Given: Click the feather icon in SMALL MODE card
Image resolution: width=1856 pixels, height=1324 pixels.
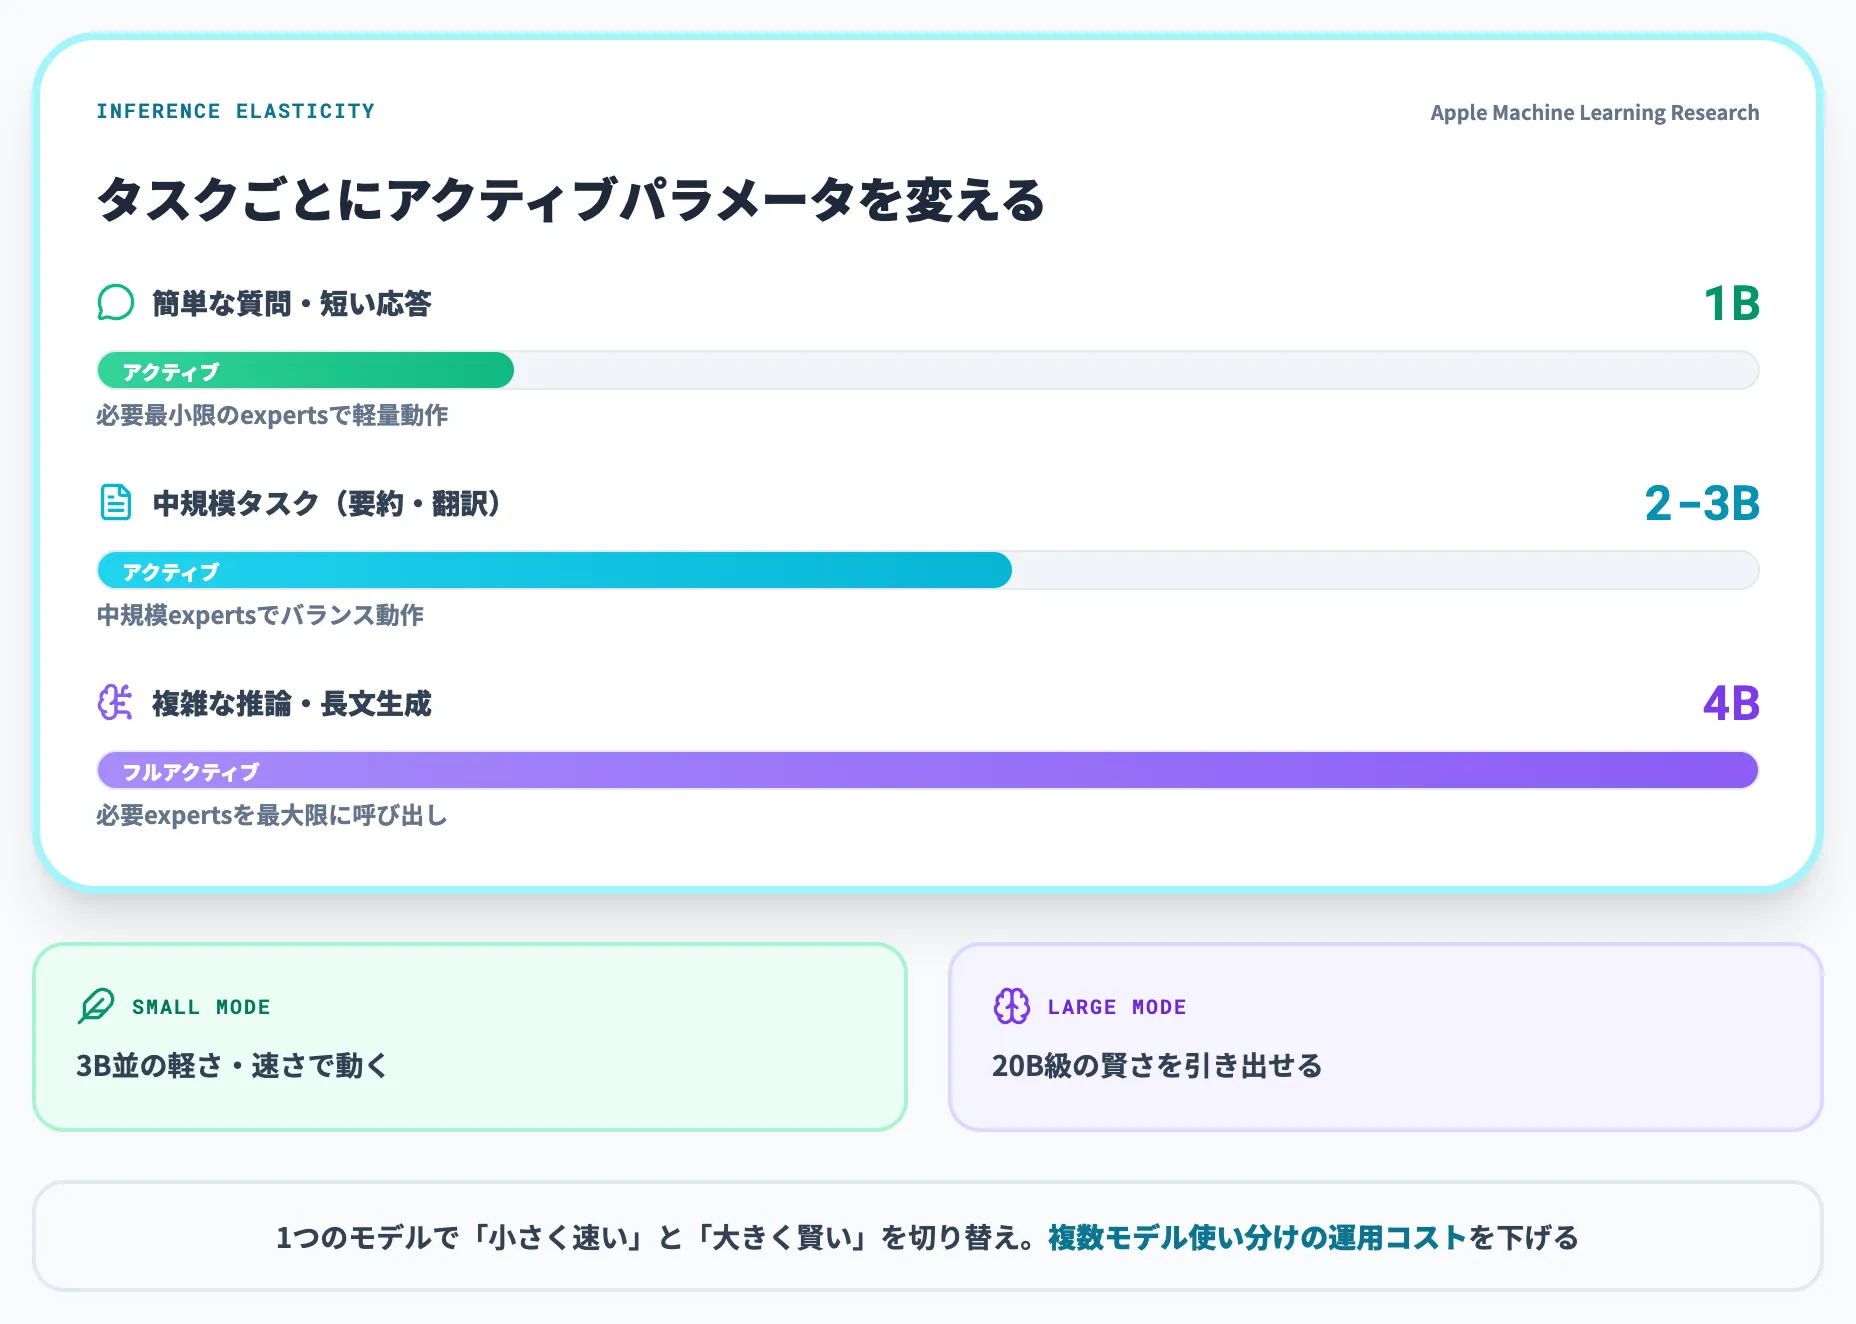Looking at the screenshot, I should (96, 1006).
